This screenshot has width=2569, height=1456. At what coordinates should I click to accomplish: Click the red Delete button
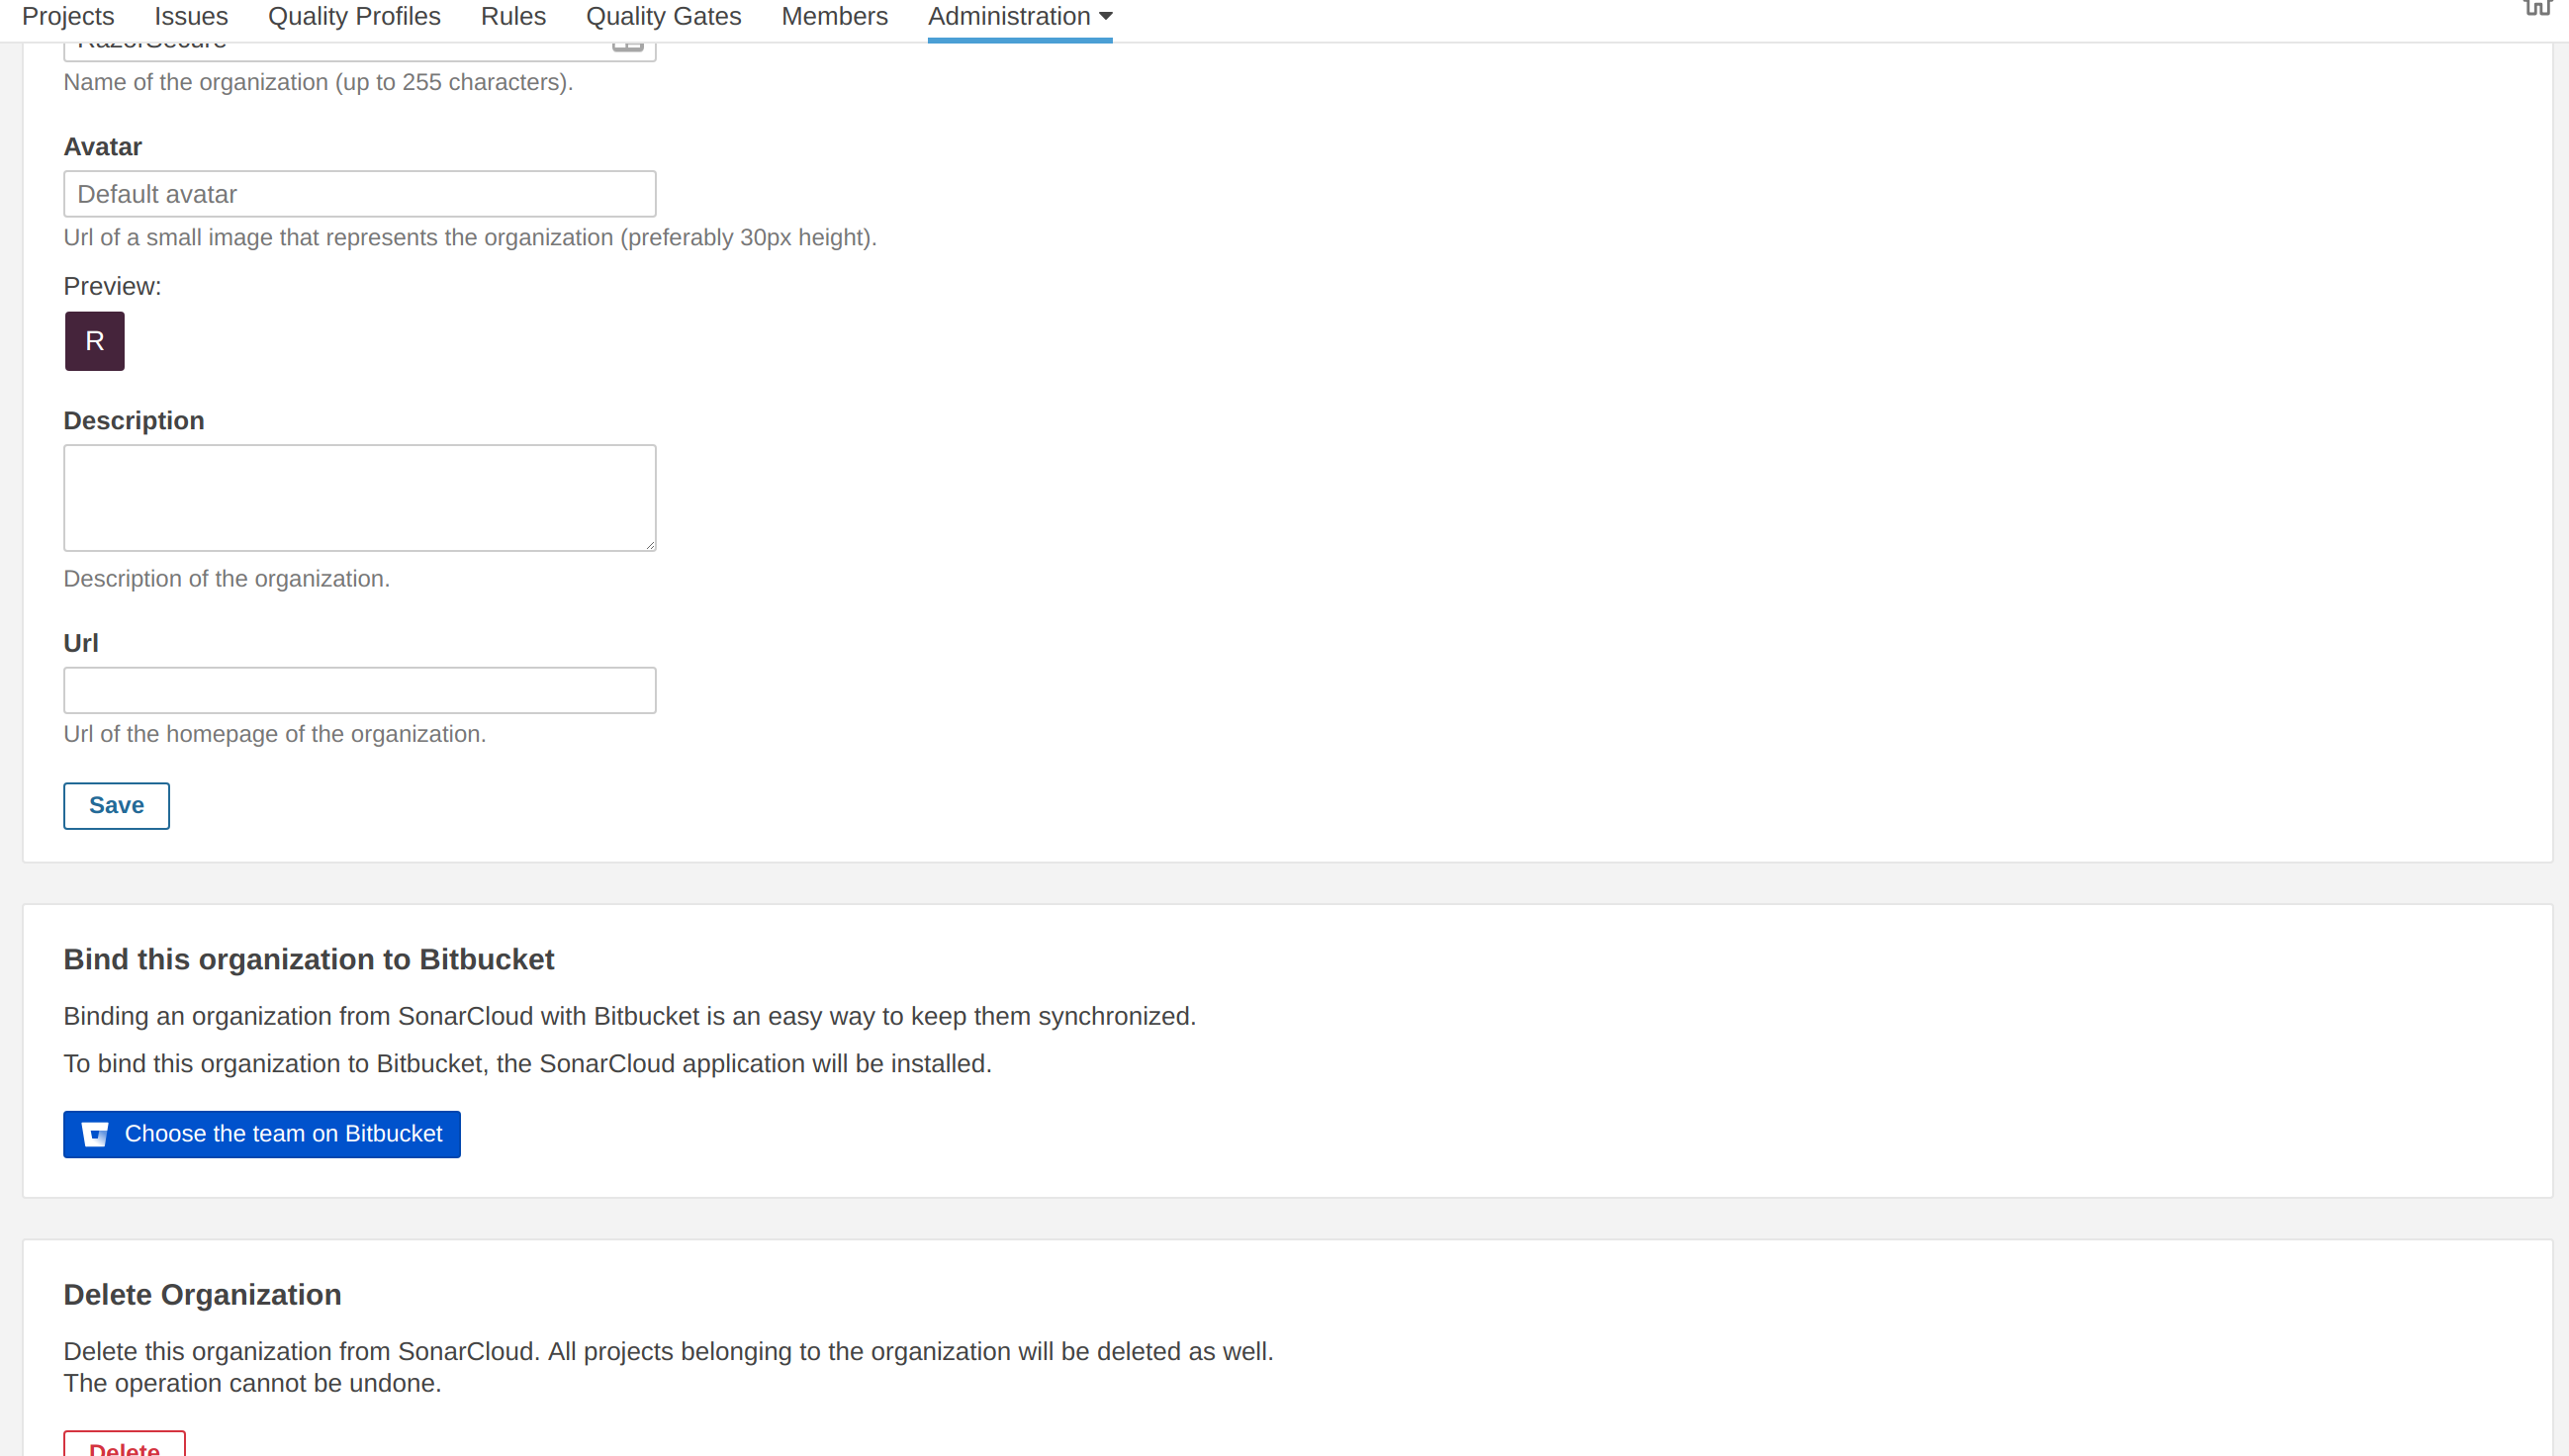(x=124, y=1446)
